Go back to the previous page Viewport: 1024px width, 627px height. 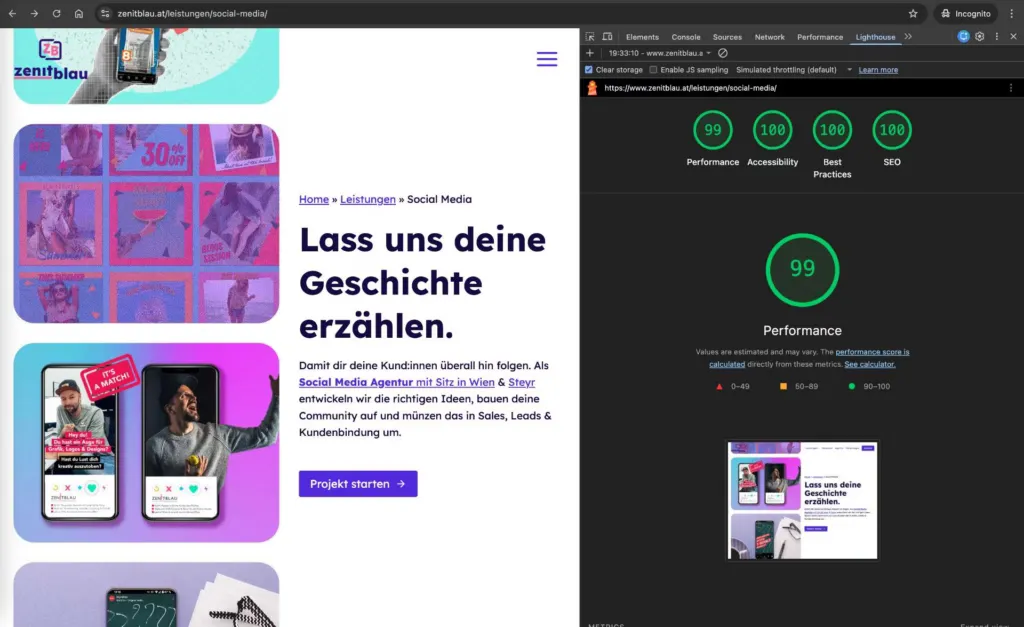[x=12, y=14]
